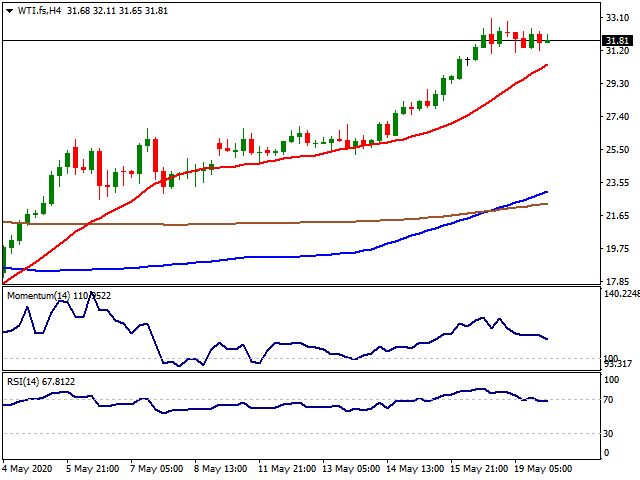Select the 21.65 price axis label
Screen dimensions: 640x480
[x=617, y=216]
